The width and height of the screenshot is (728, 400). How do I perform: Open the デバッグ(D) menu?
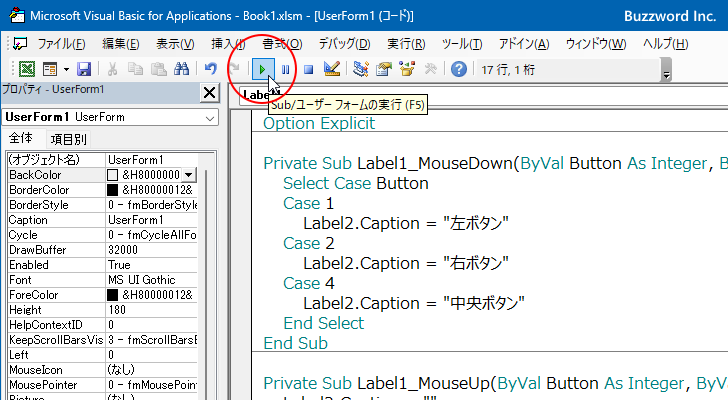coord(344,44)
